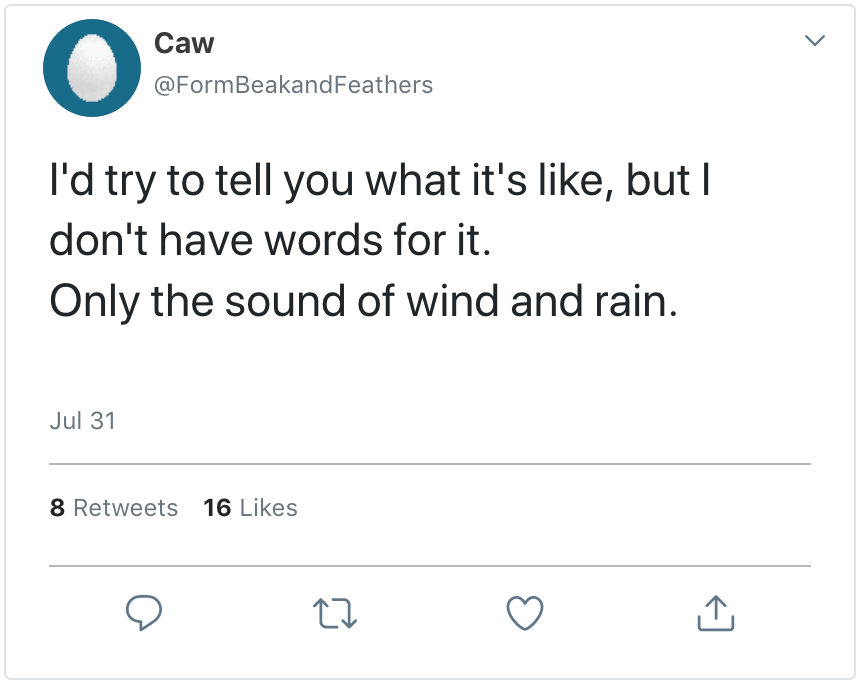Click the display name Caw
Screen dimensions: 864x688
pos(184,43)
